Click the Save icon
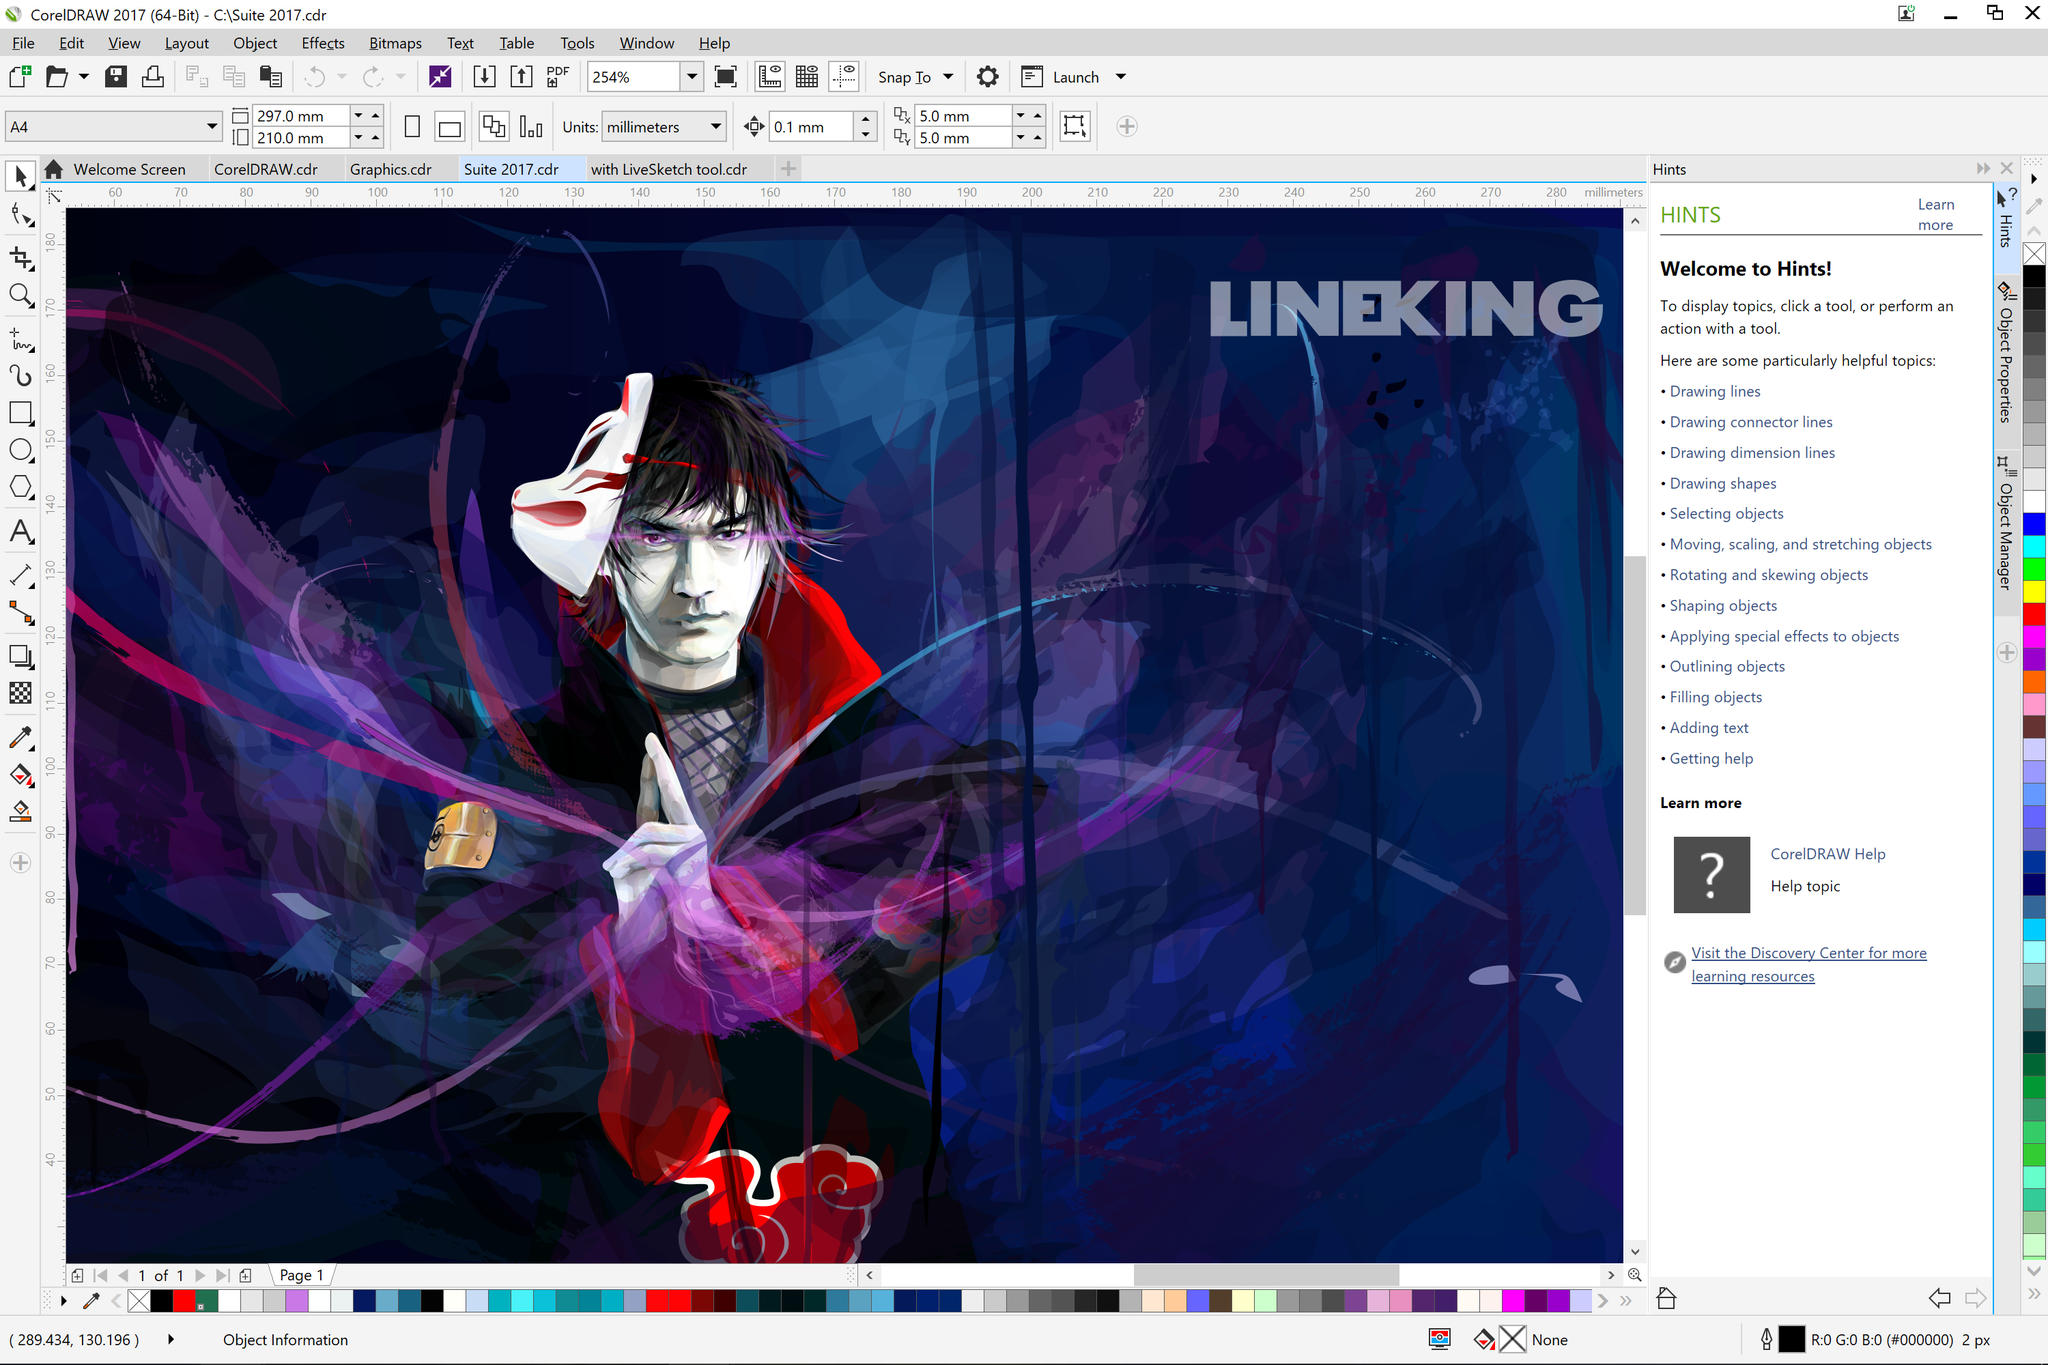The width and height of the screenshot is (2048, 1365). (x=116, y=77)
